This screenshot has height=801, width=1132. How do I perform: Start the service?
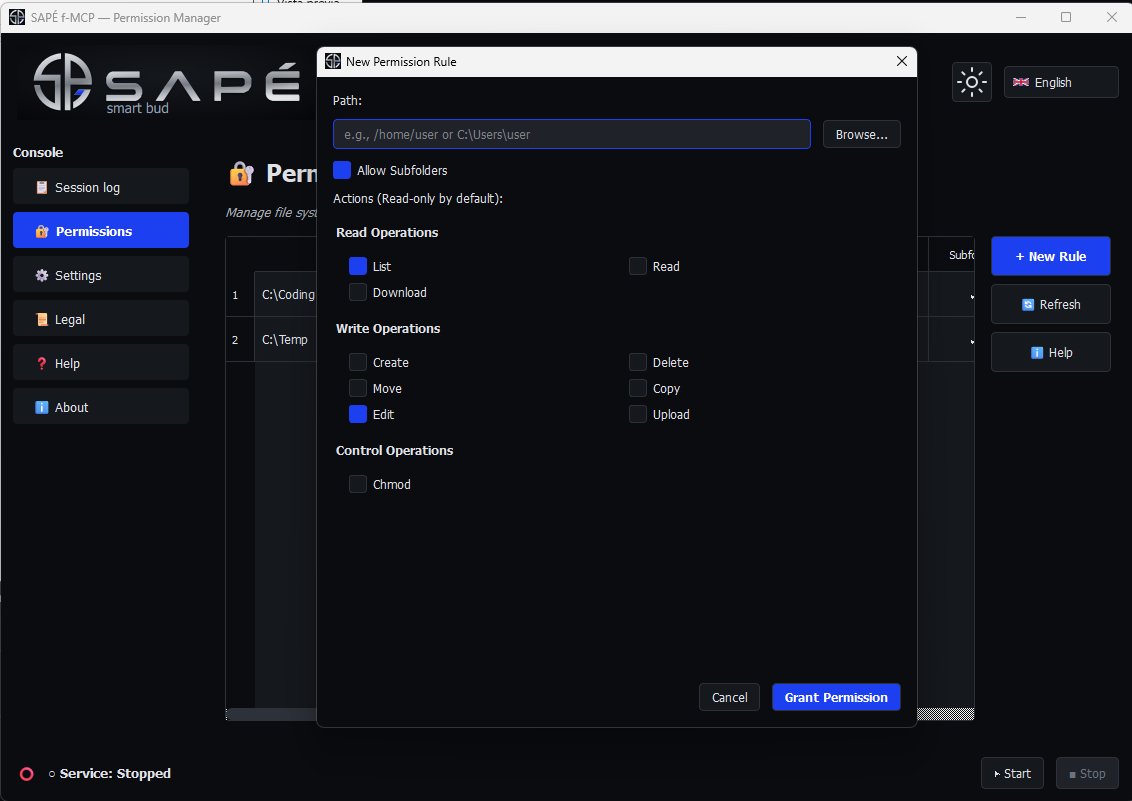pyautogui.click(x=1012, y=774)
